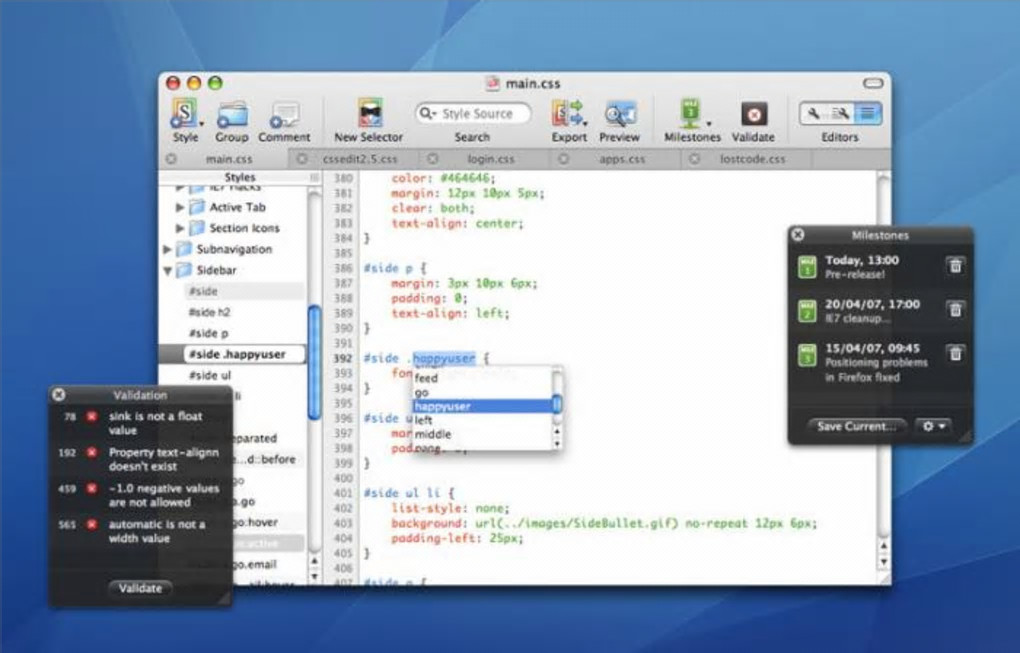
Task: Open the Milestones gear menu
Action: tap(933, 426)
